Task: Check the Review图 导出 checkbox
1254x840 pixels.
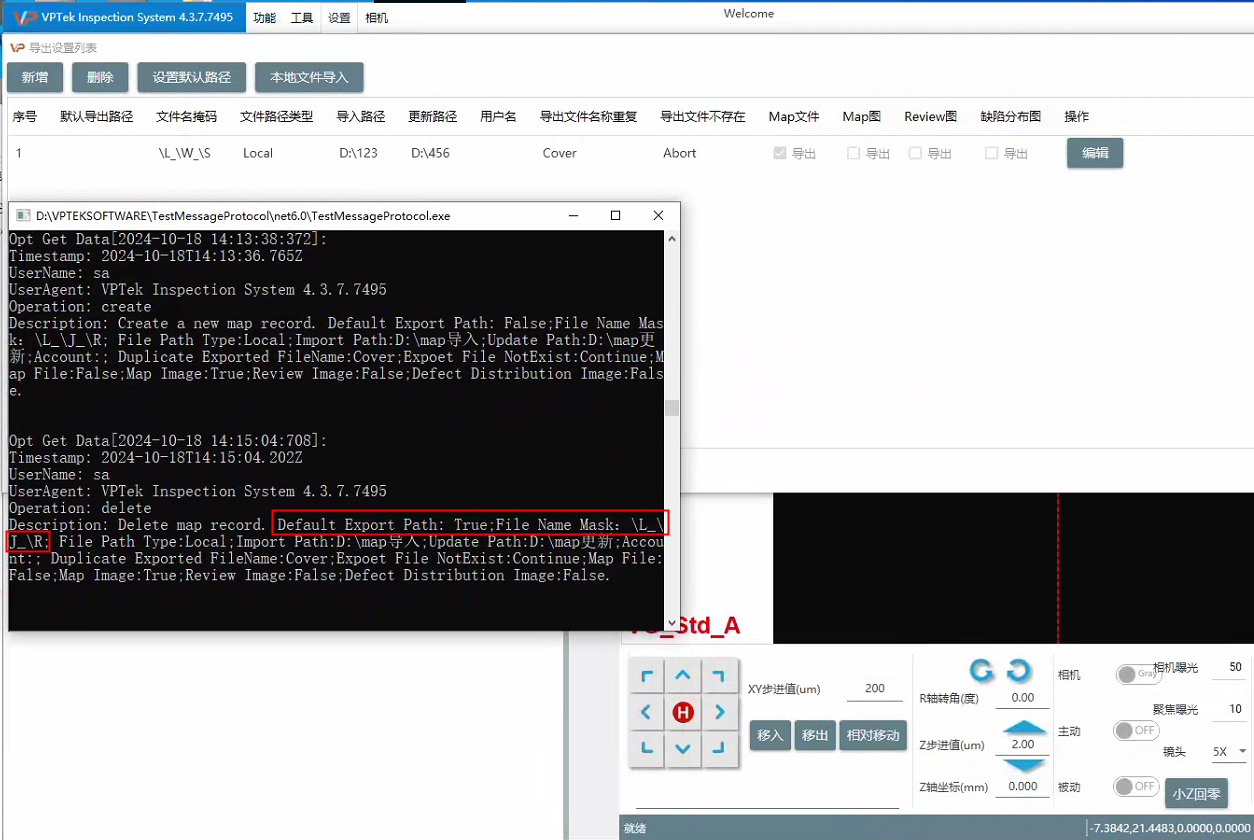Action: [x=915, y=153]
